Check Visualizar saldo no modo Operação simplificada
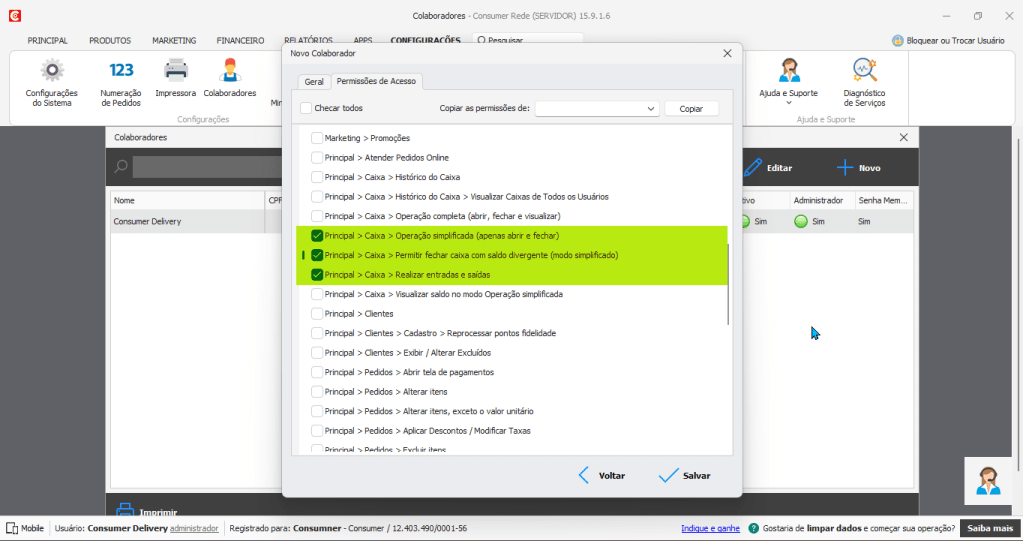Viewport: 1023px width, 541px height. [x=317, y=294]
